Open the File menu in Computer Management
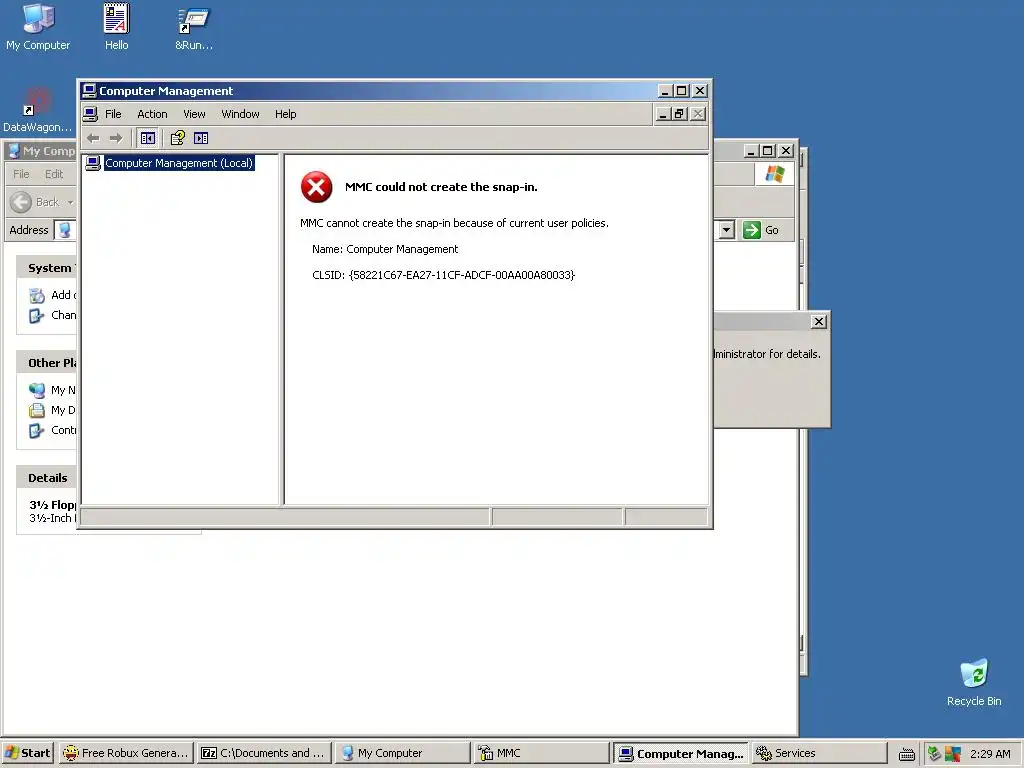 [x=113, y=114]
